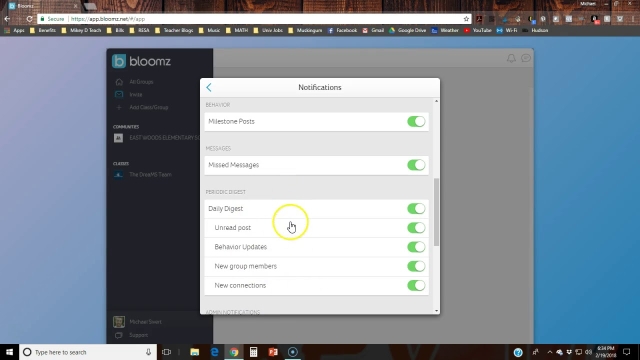Go back using the Notifications back arrow
640x360 pixels.
coord(209,87)
